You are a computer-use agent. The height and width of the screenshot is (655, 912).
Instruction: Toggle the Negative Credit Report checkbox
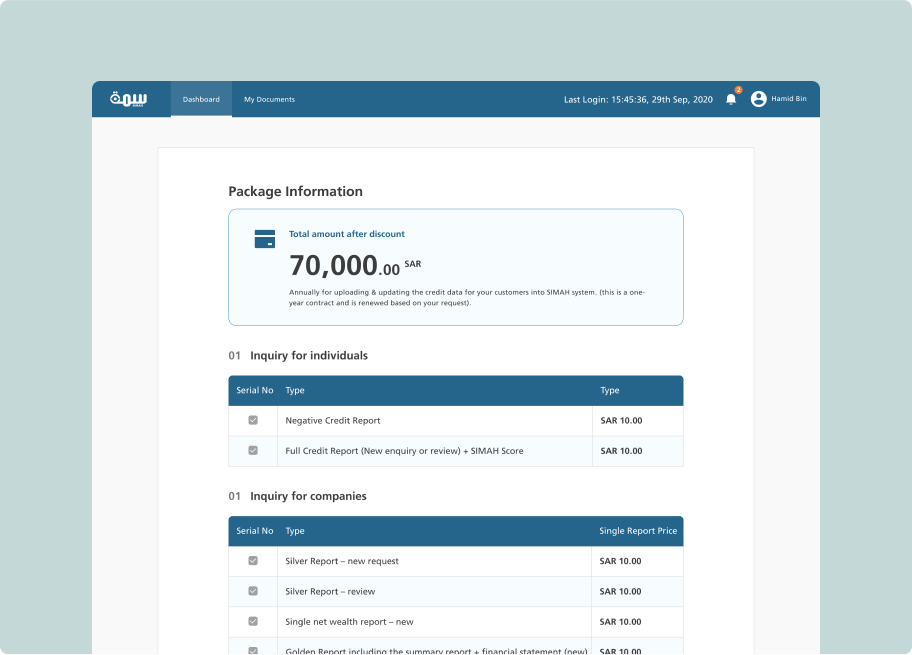253,420
